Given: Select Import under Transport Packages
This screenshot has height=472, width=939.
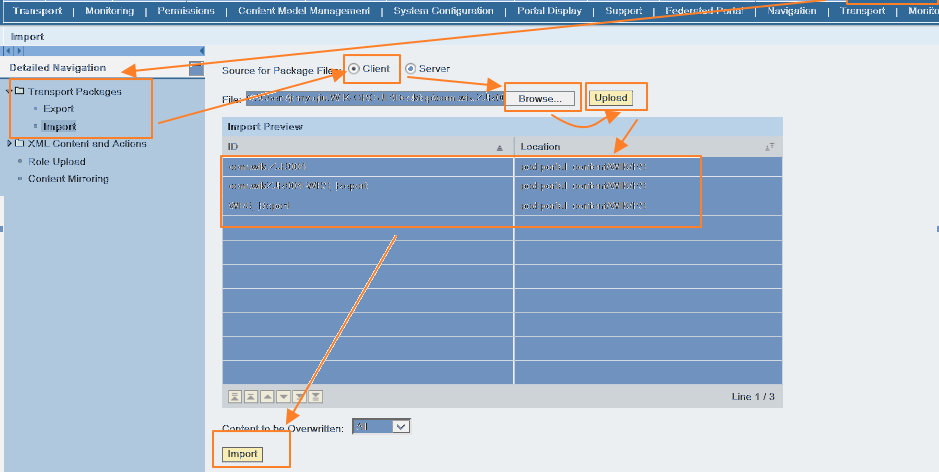Looking at the screenshot, I should tap(59, 126).
